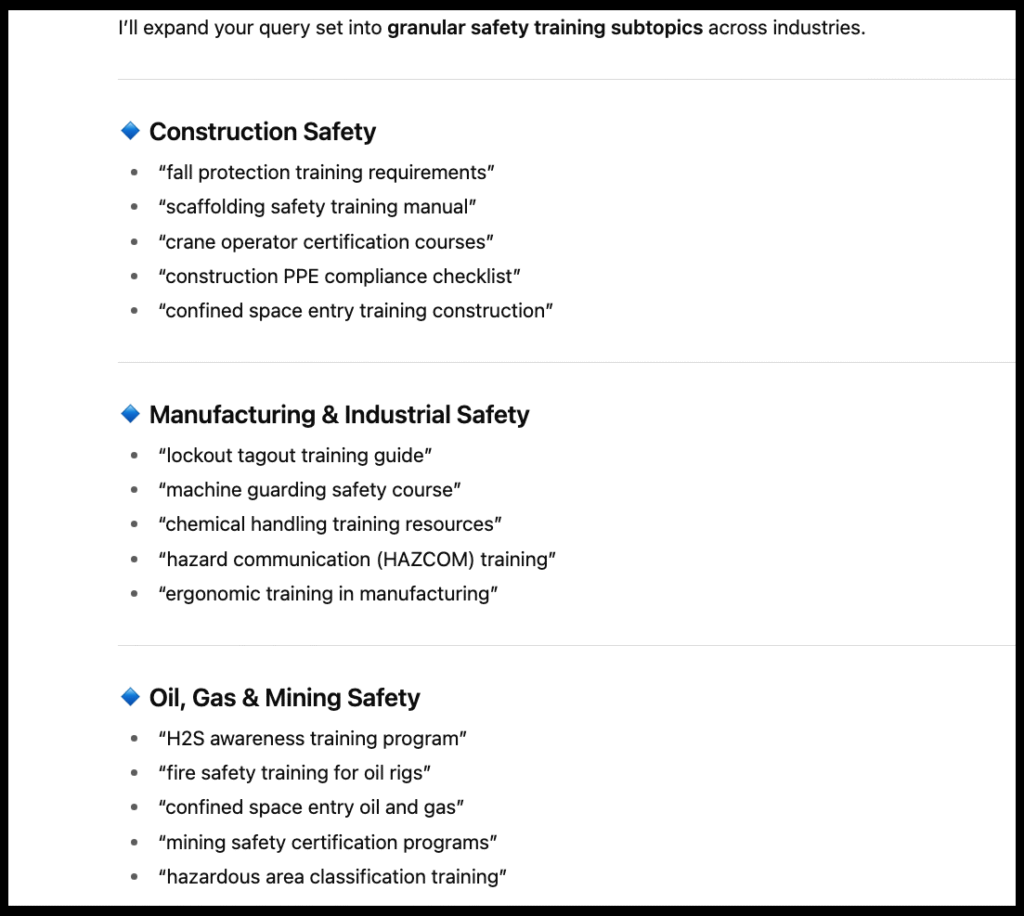The height and width of the screenshot is (916, 1024).
Task: Click the bold "granular safety training subtopics" text
Action: coord(545,28)
